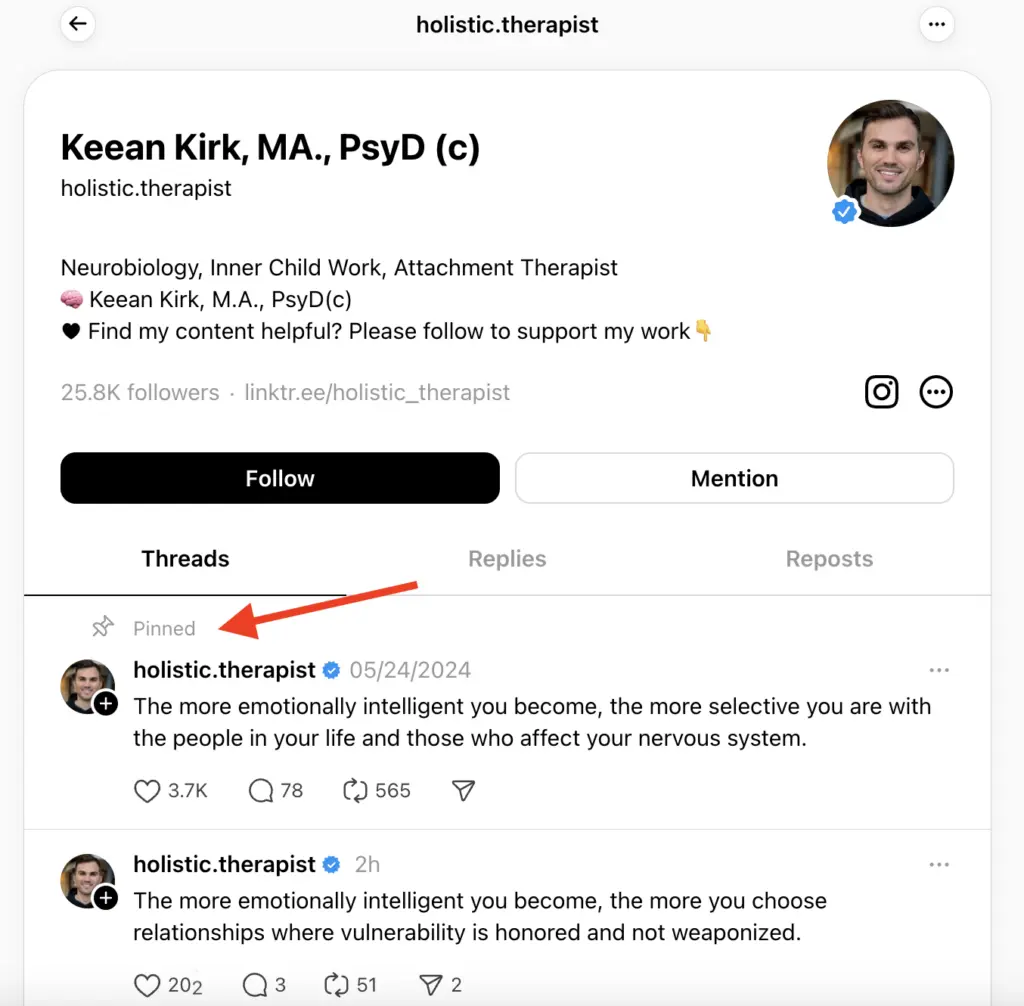Click the comment icon on the 2h post

(255, 985)
